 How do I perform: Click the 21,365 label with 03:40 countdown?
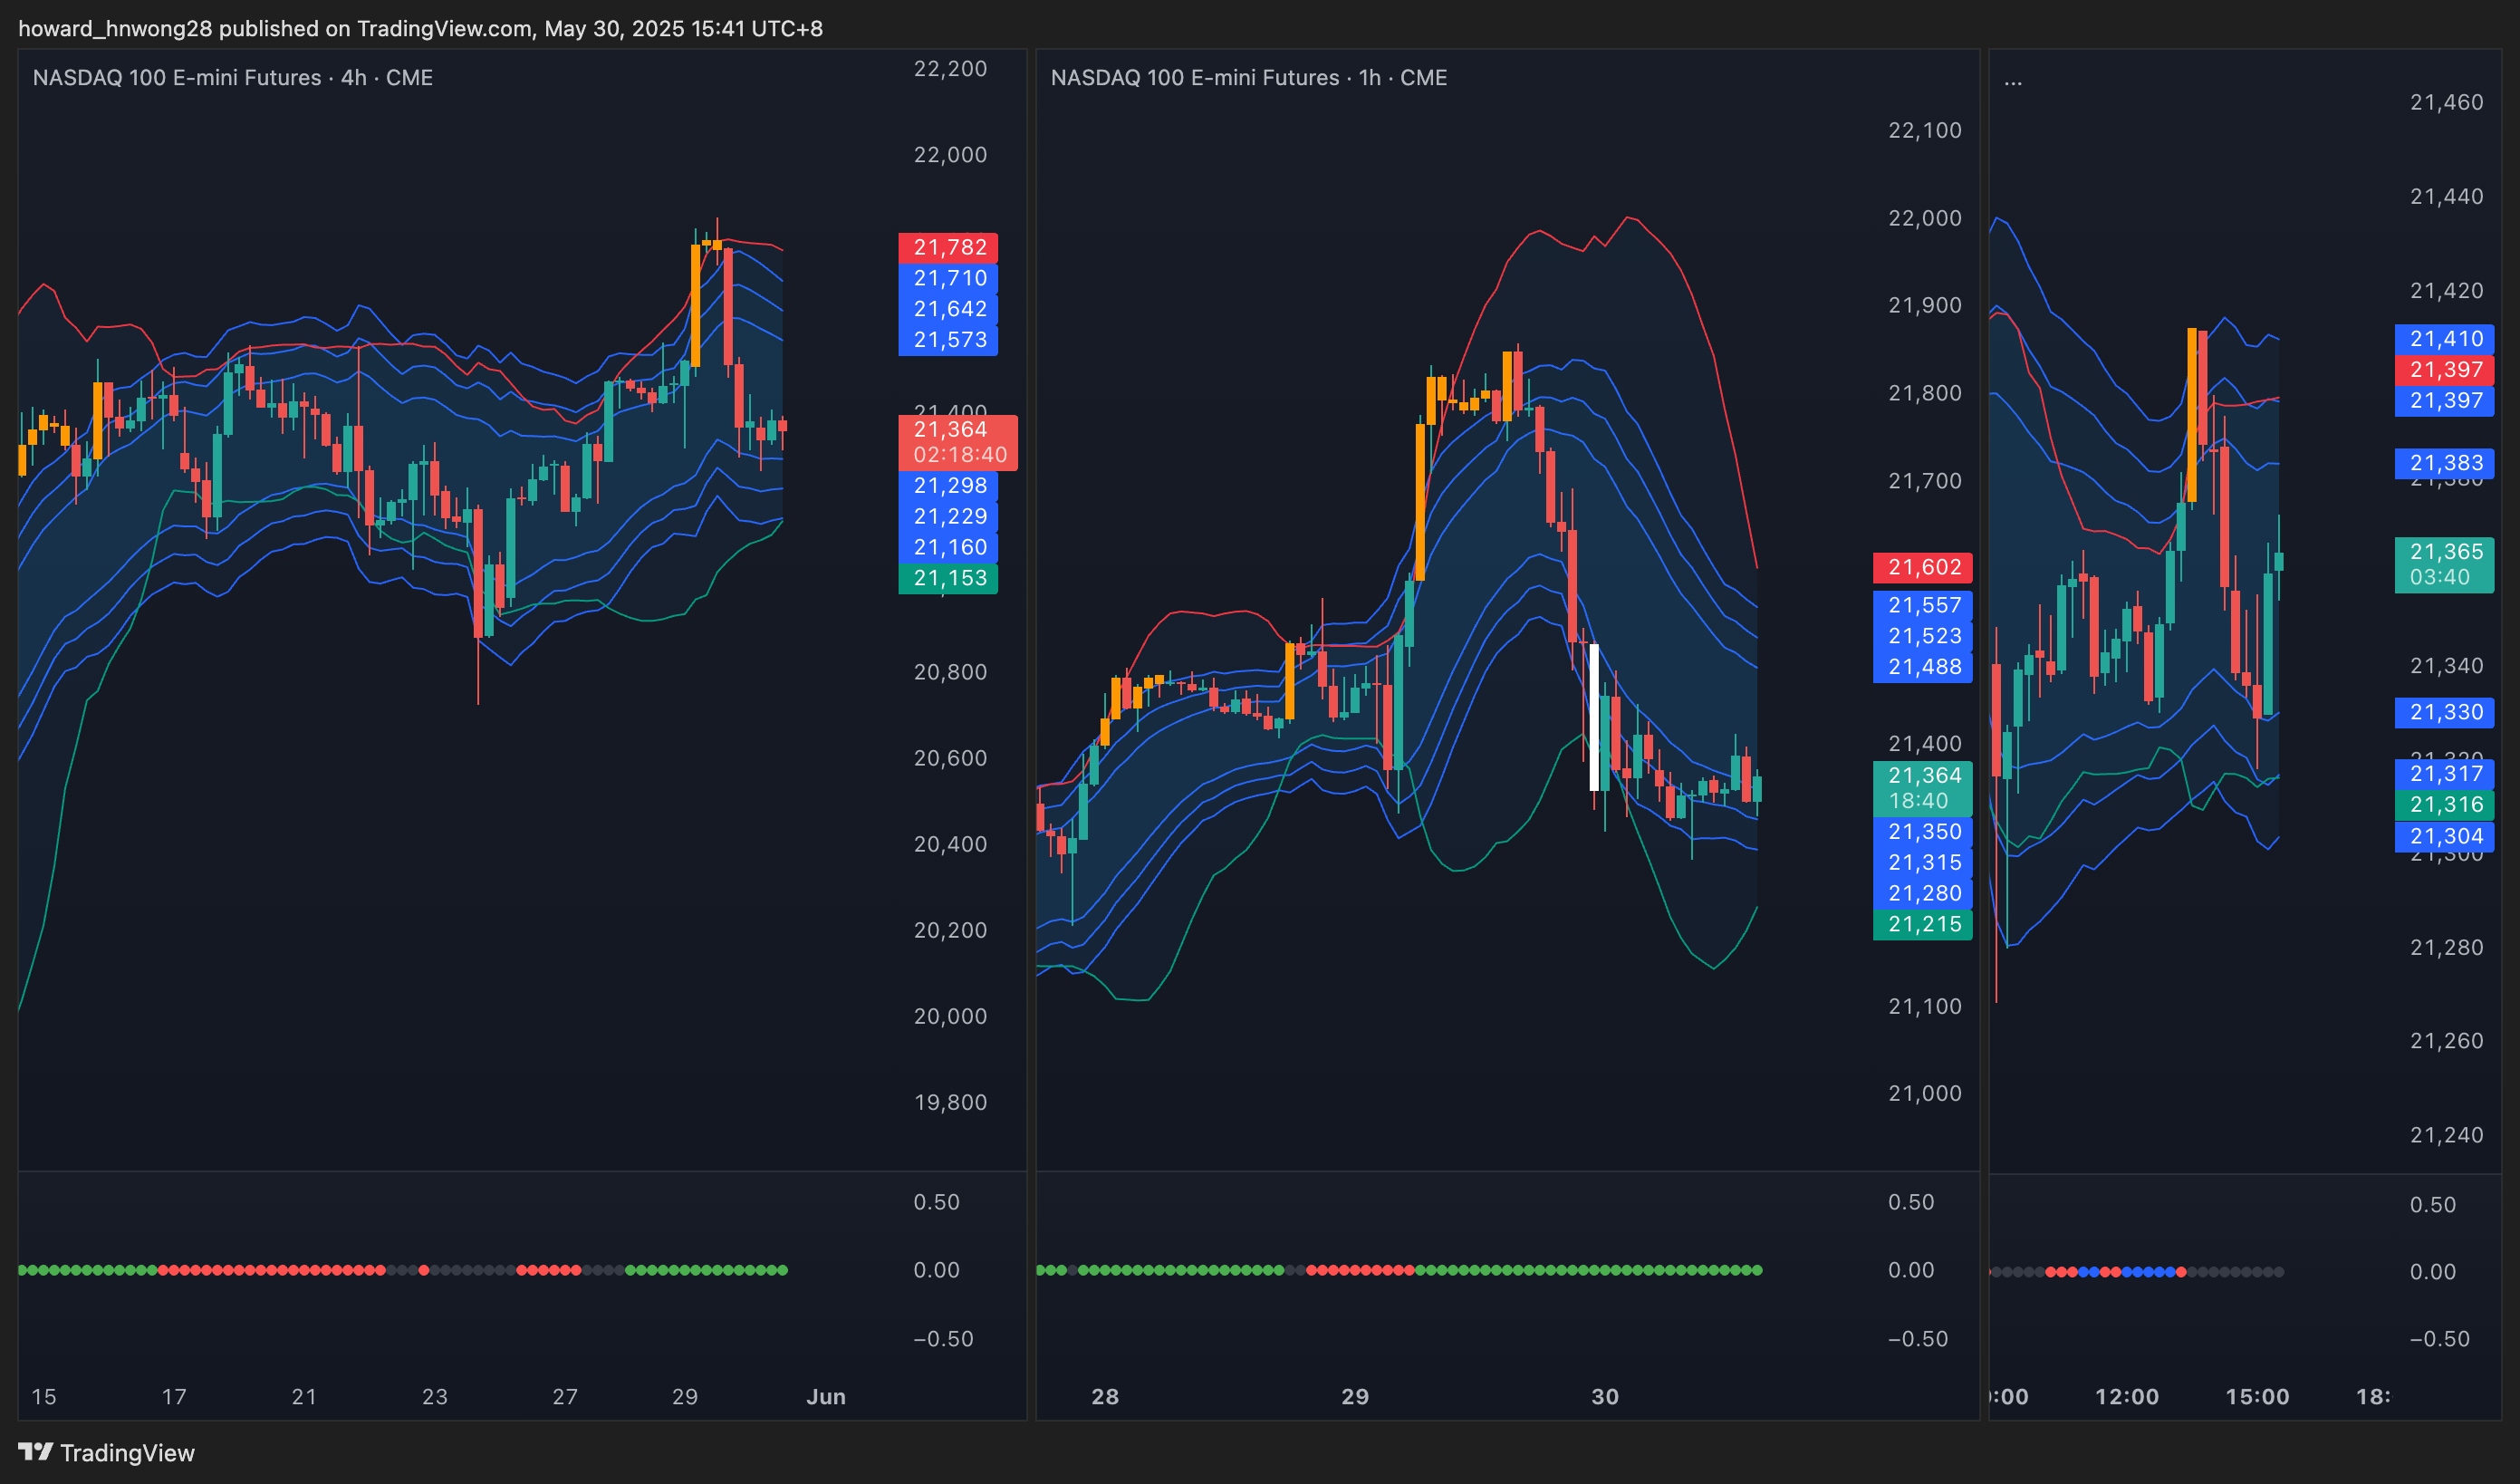tap(2444, 564)
